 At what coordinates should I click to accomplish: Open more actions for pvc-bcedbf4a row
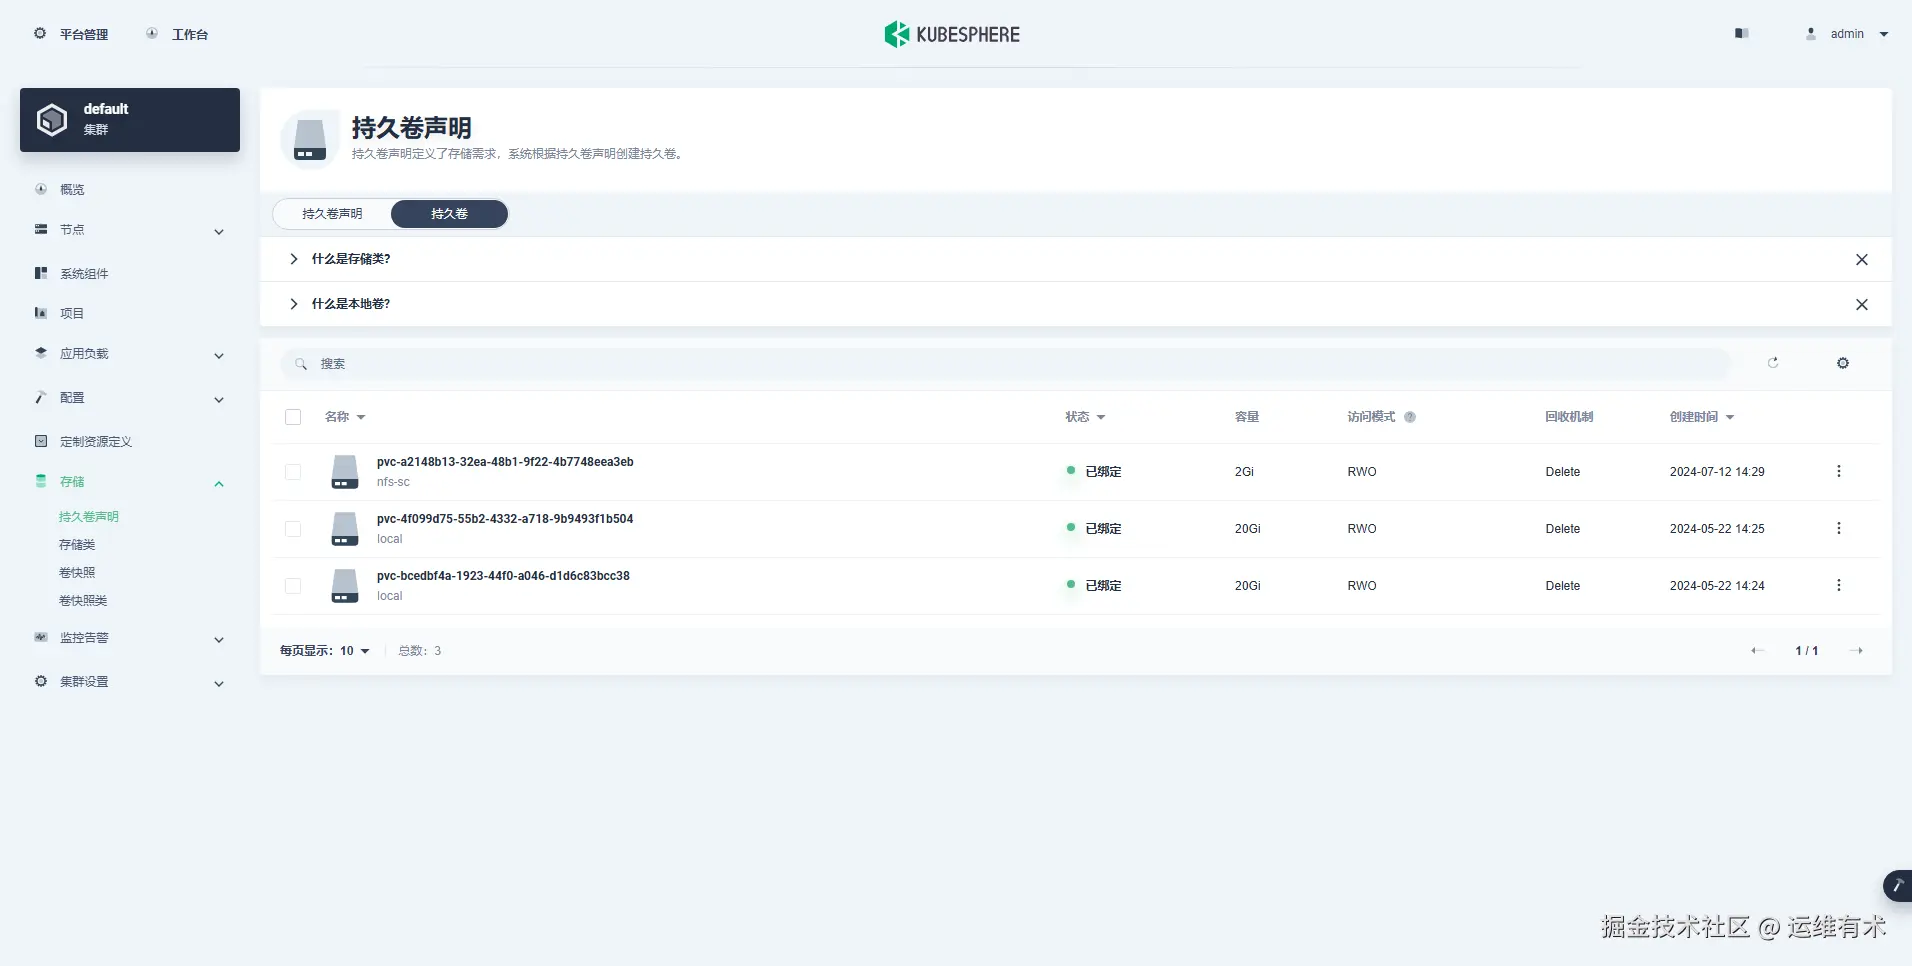click(1838, 585)
